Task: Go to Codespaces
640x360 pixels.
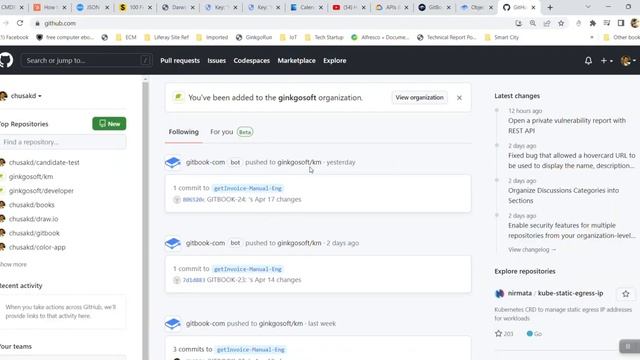Action: click(251, 60)
